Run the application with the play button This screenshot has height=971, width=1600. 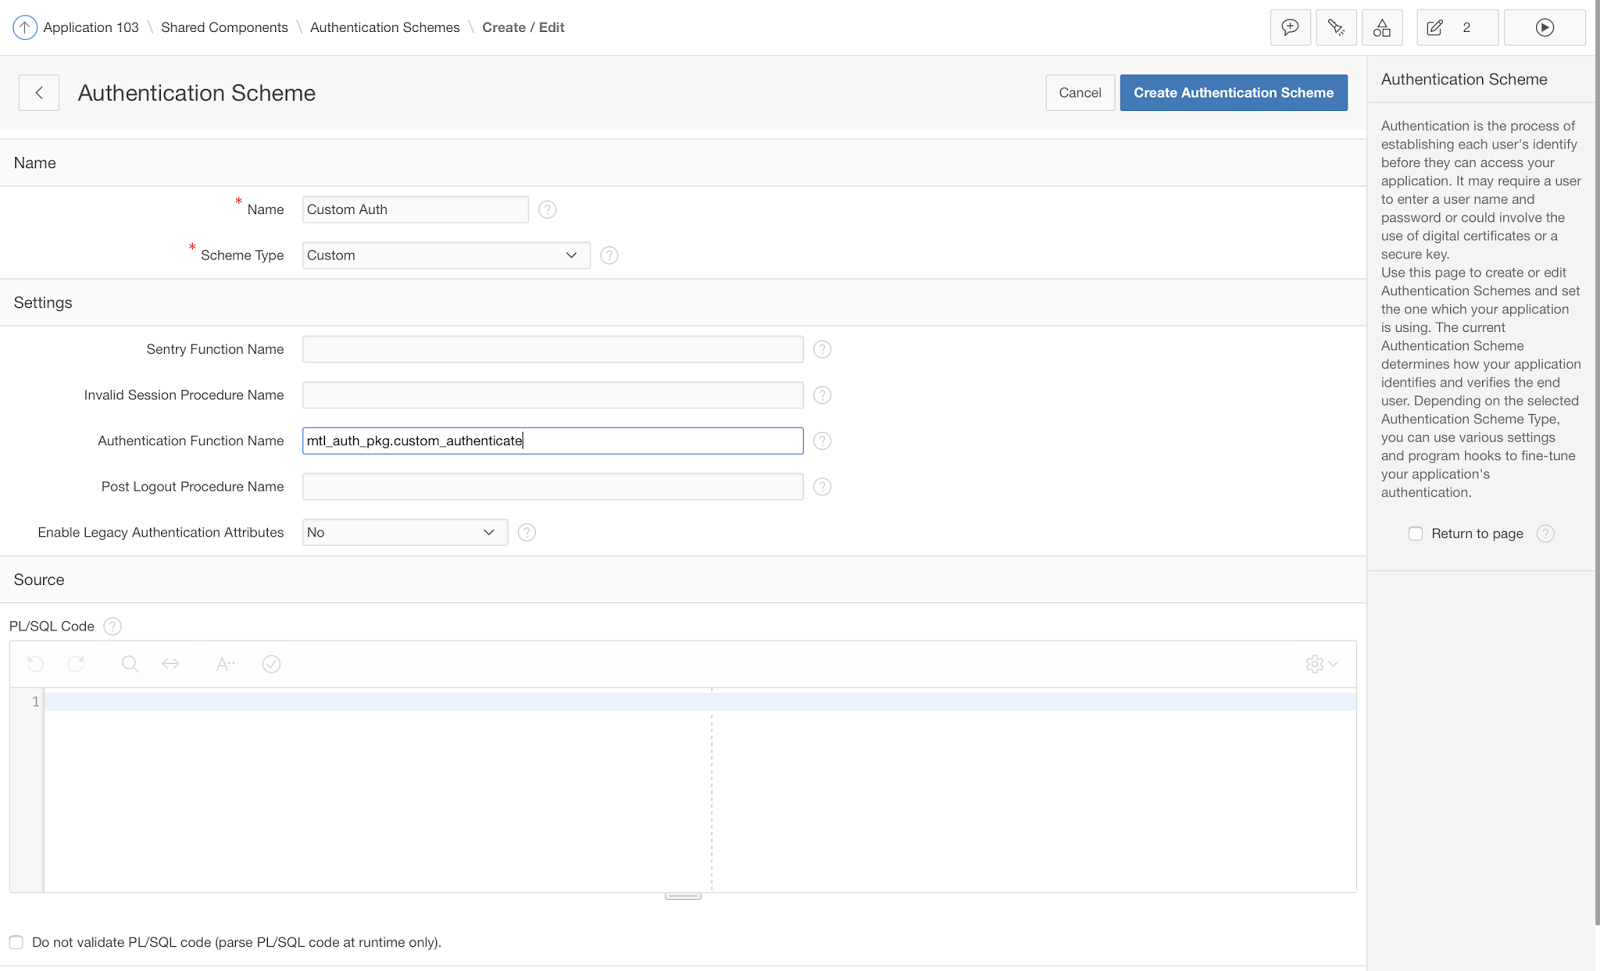point(1544,27)
